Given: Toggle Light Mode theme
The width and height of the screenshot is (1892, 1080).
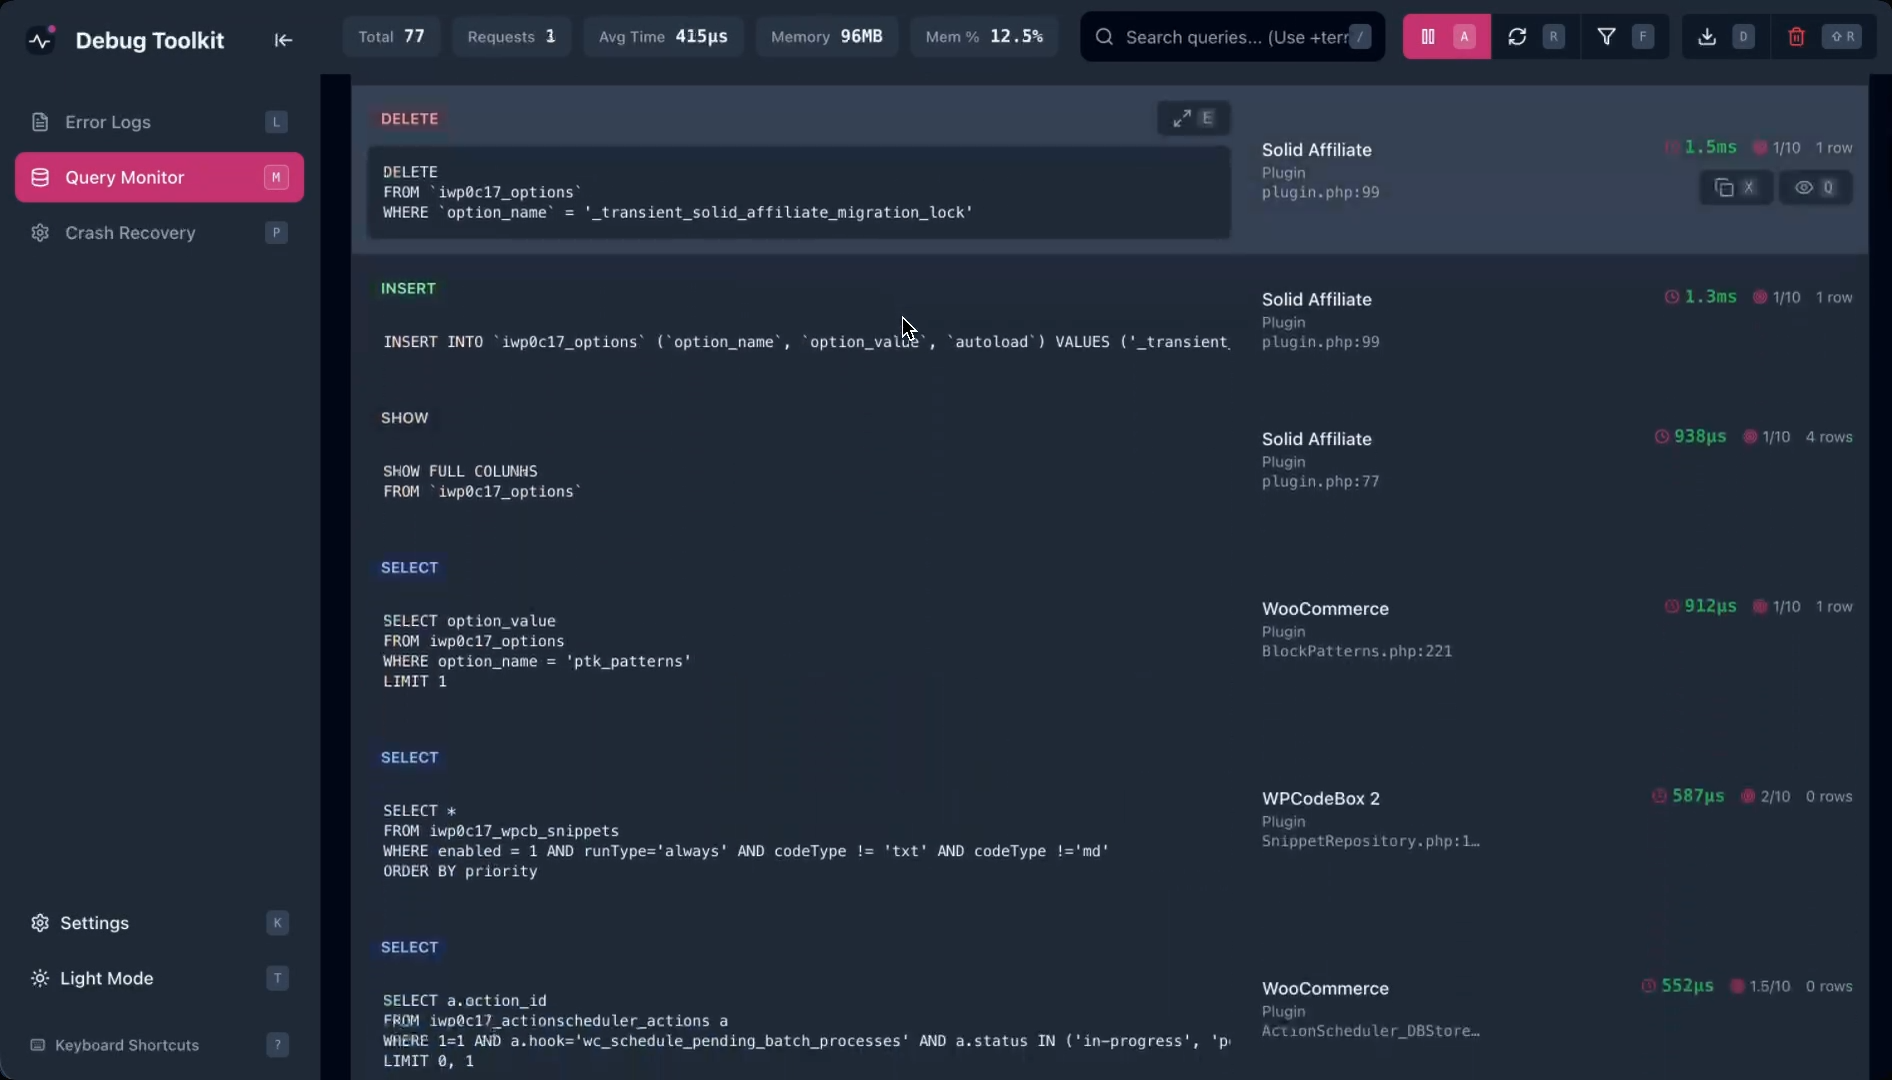Looking at the screenshot, I should [106, 978].
